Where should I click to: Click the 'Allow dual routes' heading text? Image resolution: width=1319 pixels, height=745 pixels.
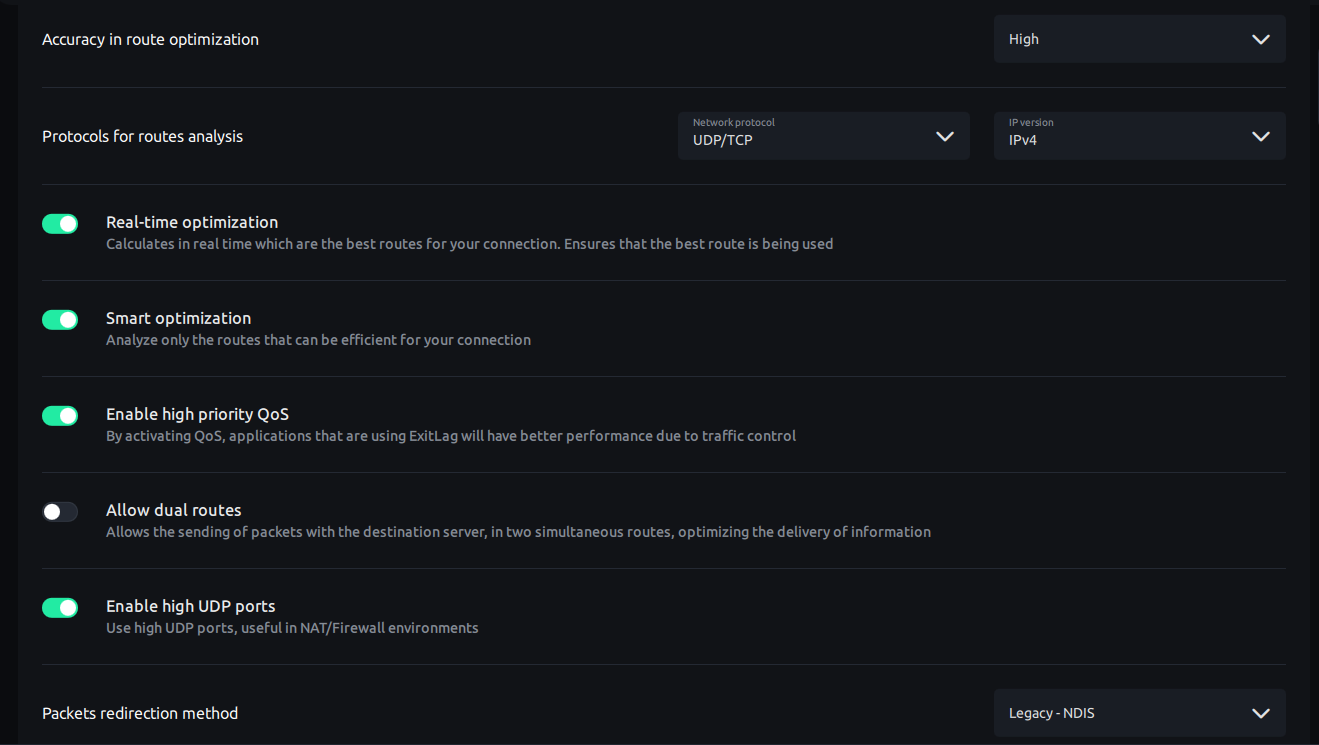click(x=174, y=510)
